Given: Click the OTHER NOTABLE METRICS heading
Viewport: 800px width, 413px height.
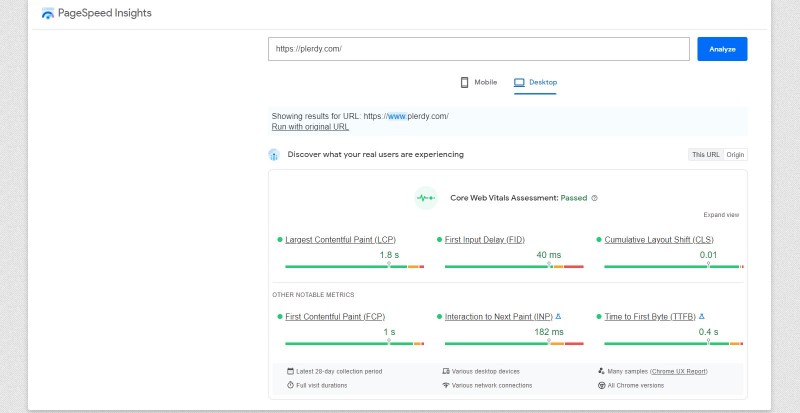Looking at the screenshot, I should click(313, 295).
